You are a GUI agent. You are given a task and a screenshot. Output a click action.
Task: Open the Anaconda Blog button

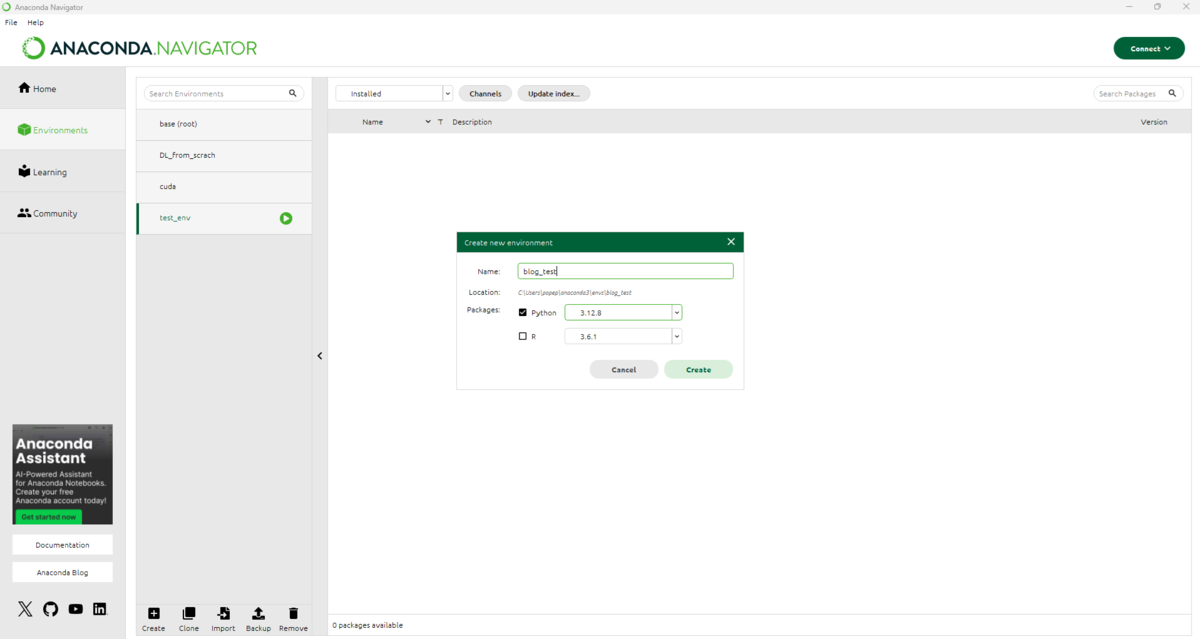[62, 572]
